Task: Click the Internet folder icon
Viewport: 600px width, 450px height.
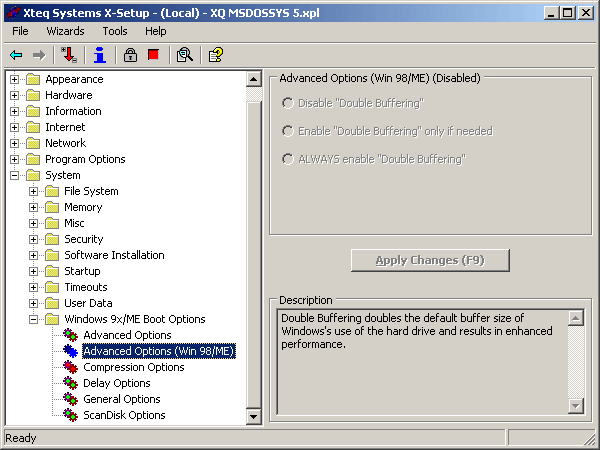Action: [33, 127]
